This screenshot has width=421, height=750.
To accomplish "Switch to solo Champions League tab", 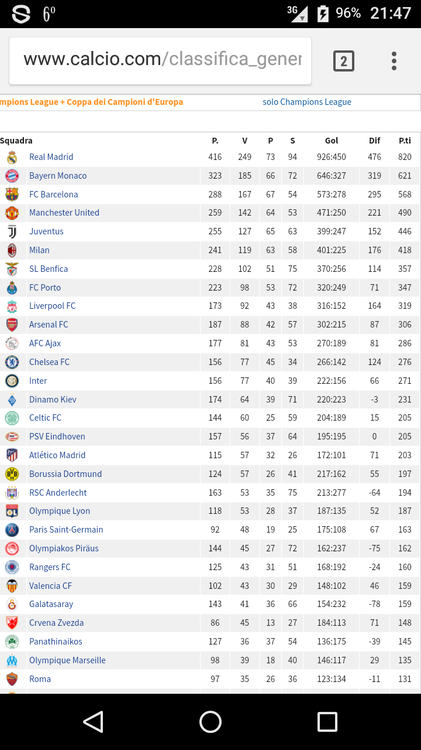I will point(307,102).
